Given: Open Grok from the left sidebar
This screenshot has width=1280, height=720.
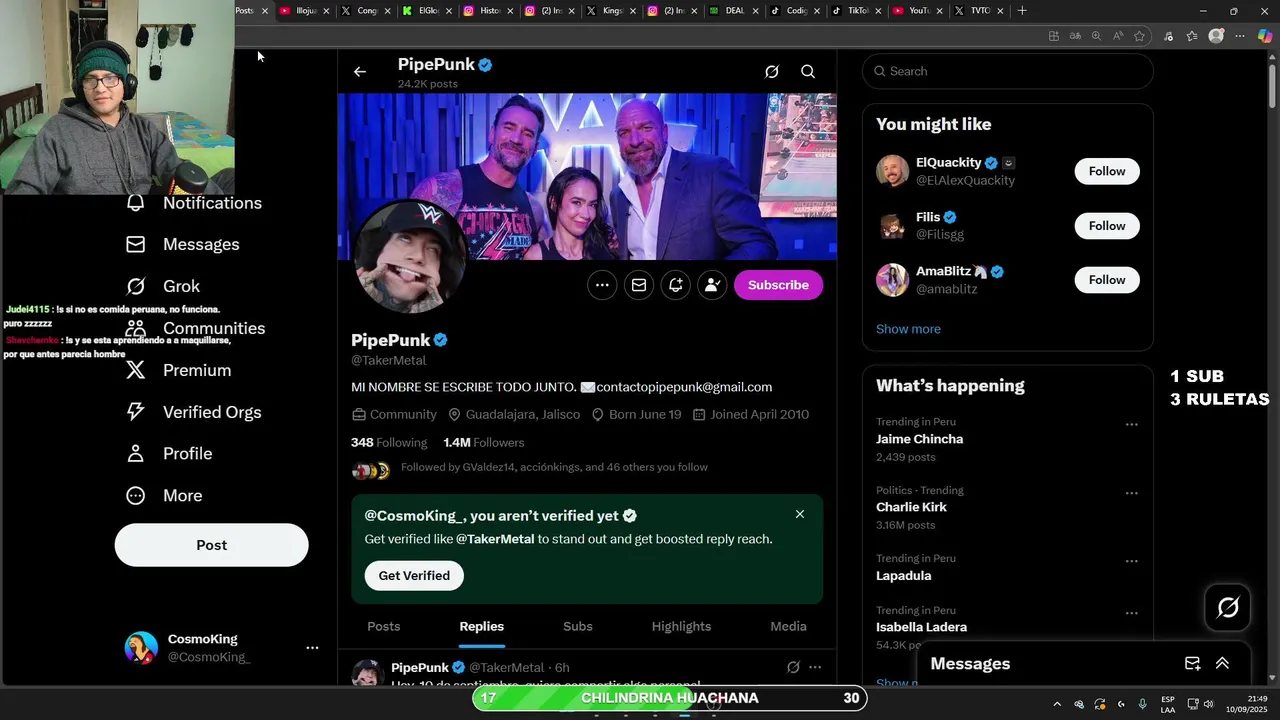Looking at the screenshot, I should [163, 287].
